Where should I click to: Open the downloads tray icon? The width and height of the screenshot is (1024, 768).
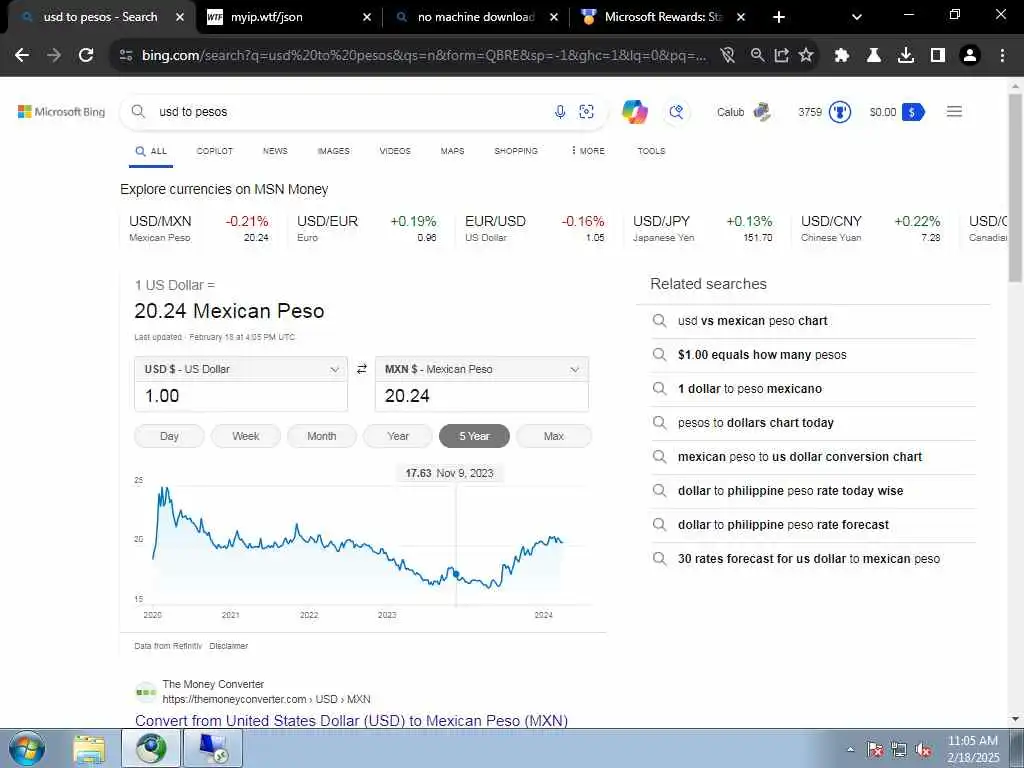pyautogui.click(x=906, y=56)
